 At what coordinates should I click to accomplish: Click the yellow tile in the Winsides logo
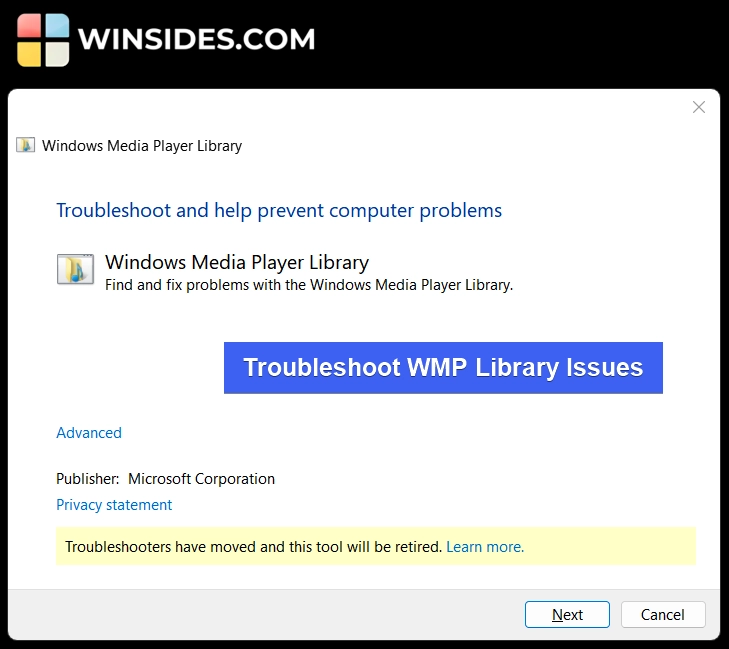29,54
